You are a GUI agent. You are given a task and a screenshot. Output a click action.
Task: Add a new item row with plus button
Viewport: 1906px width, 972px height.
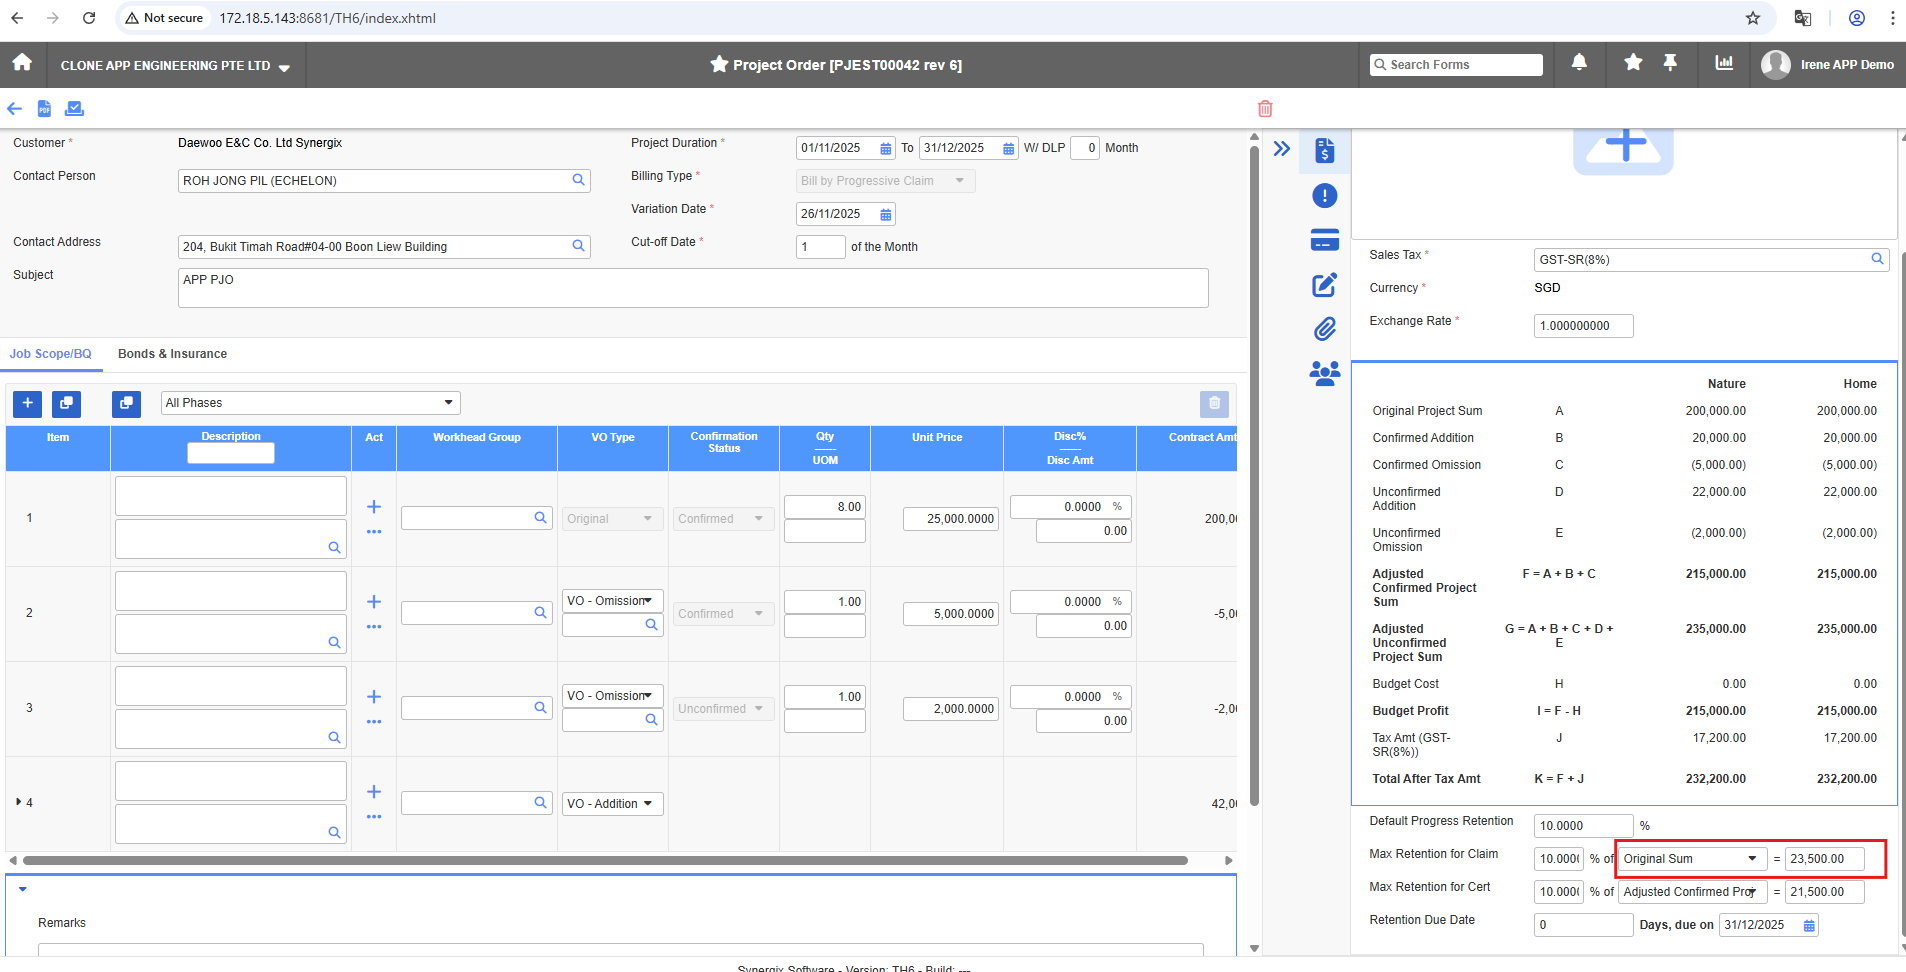(x=27, y=403)
